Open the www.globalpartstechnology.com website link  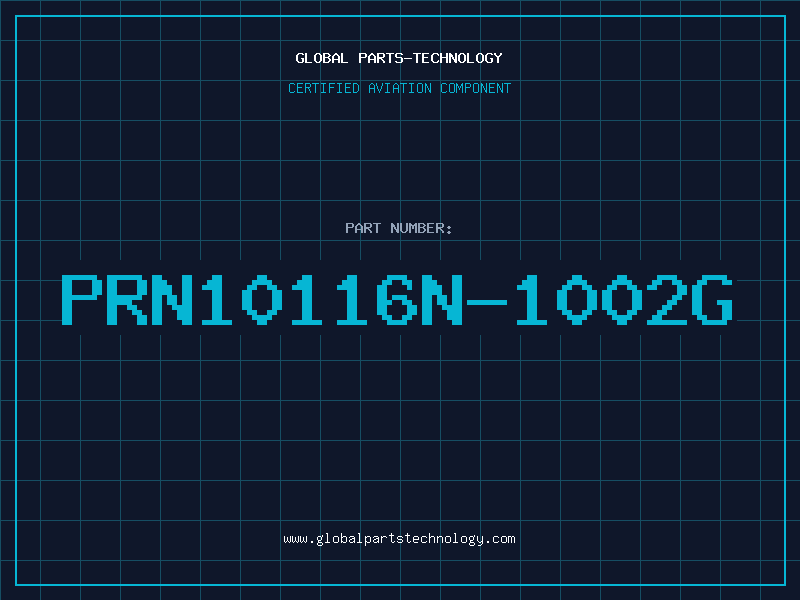(x=399, y=539)
